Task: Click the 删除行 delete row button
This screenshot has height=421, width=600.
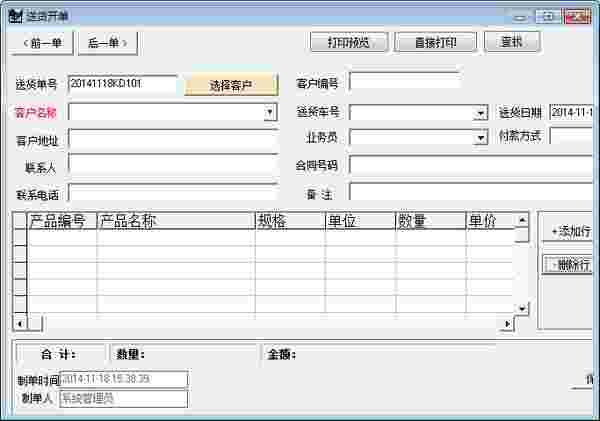Action: [x=569, y=264]
